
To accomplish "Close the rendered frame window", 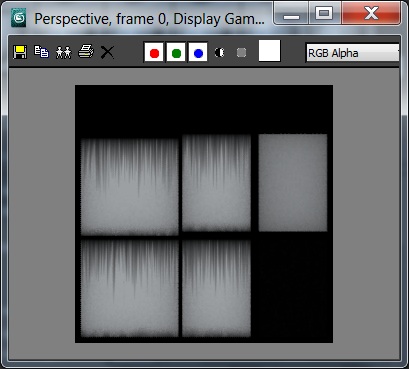I will click(x=371, y=14).
